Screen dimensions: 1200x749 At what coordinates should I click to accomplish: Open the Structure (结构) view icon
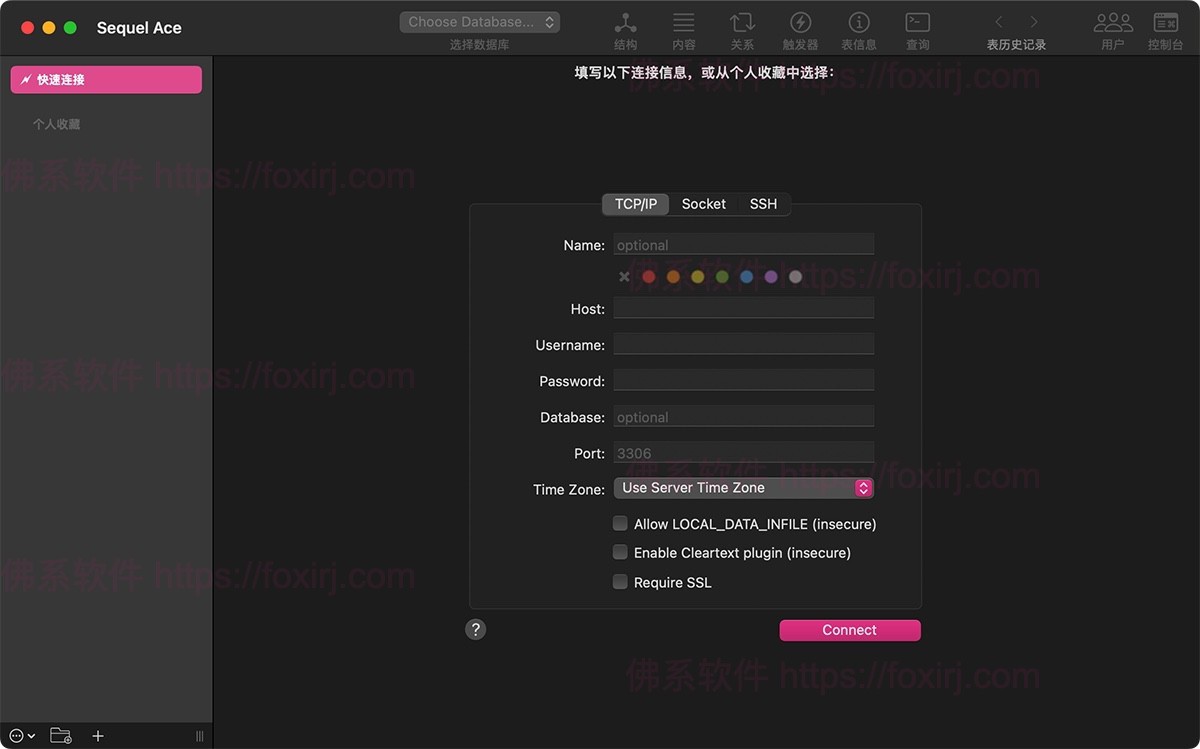tap(625, 22)
